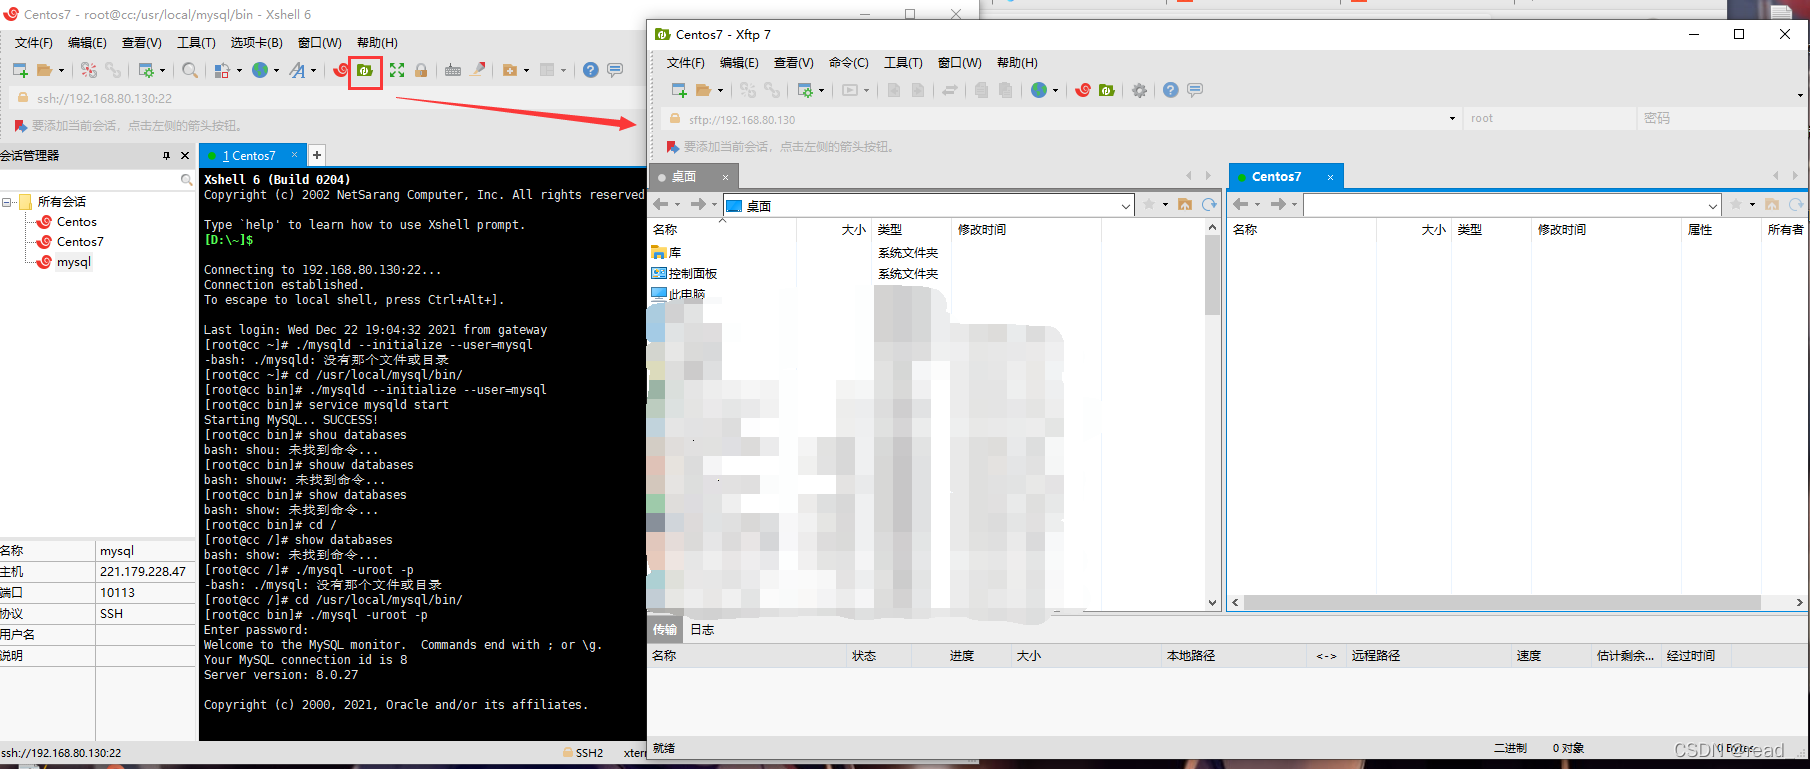
Task: Collapse the 所有会话 tree node
Action: (7, 202)
